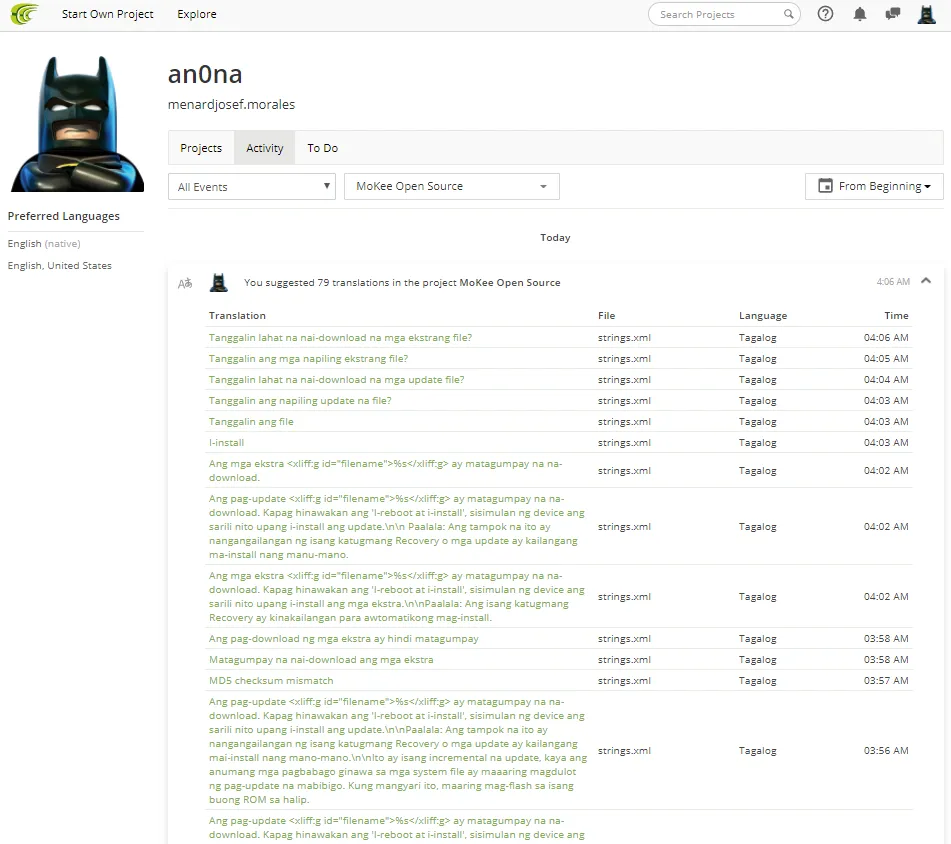Open the MoKee Open Source project dropdown
Image resolution: width=951 pixels, height=844 pixels.
[x=452, y=187]
